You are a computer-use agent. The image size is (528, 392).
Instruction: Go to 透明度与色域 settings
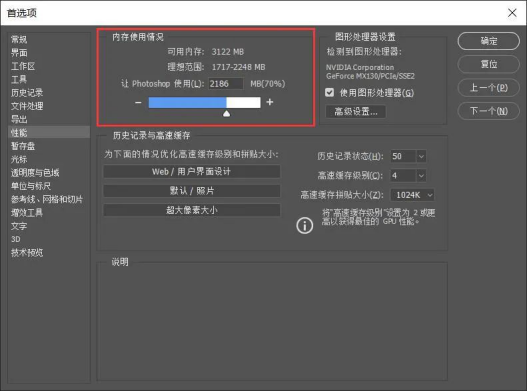point(35,173)
